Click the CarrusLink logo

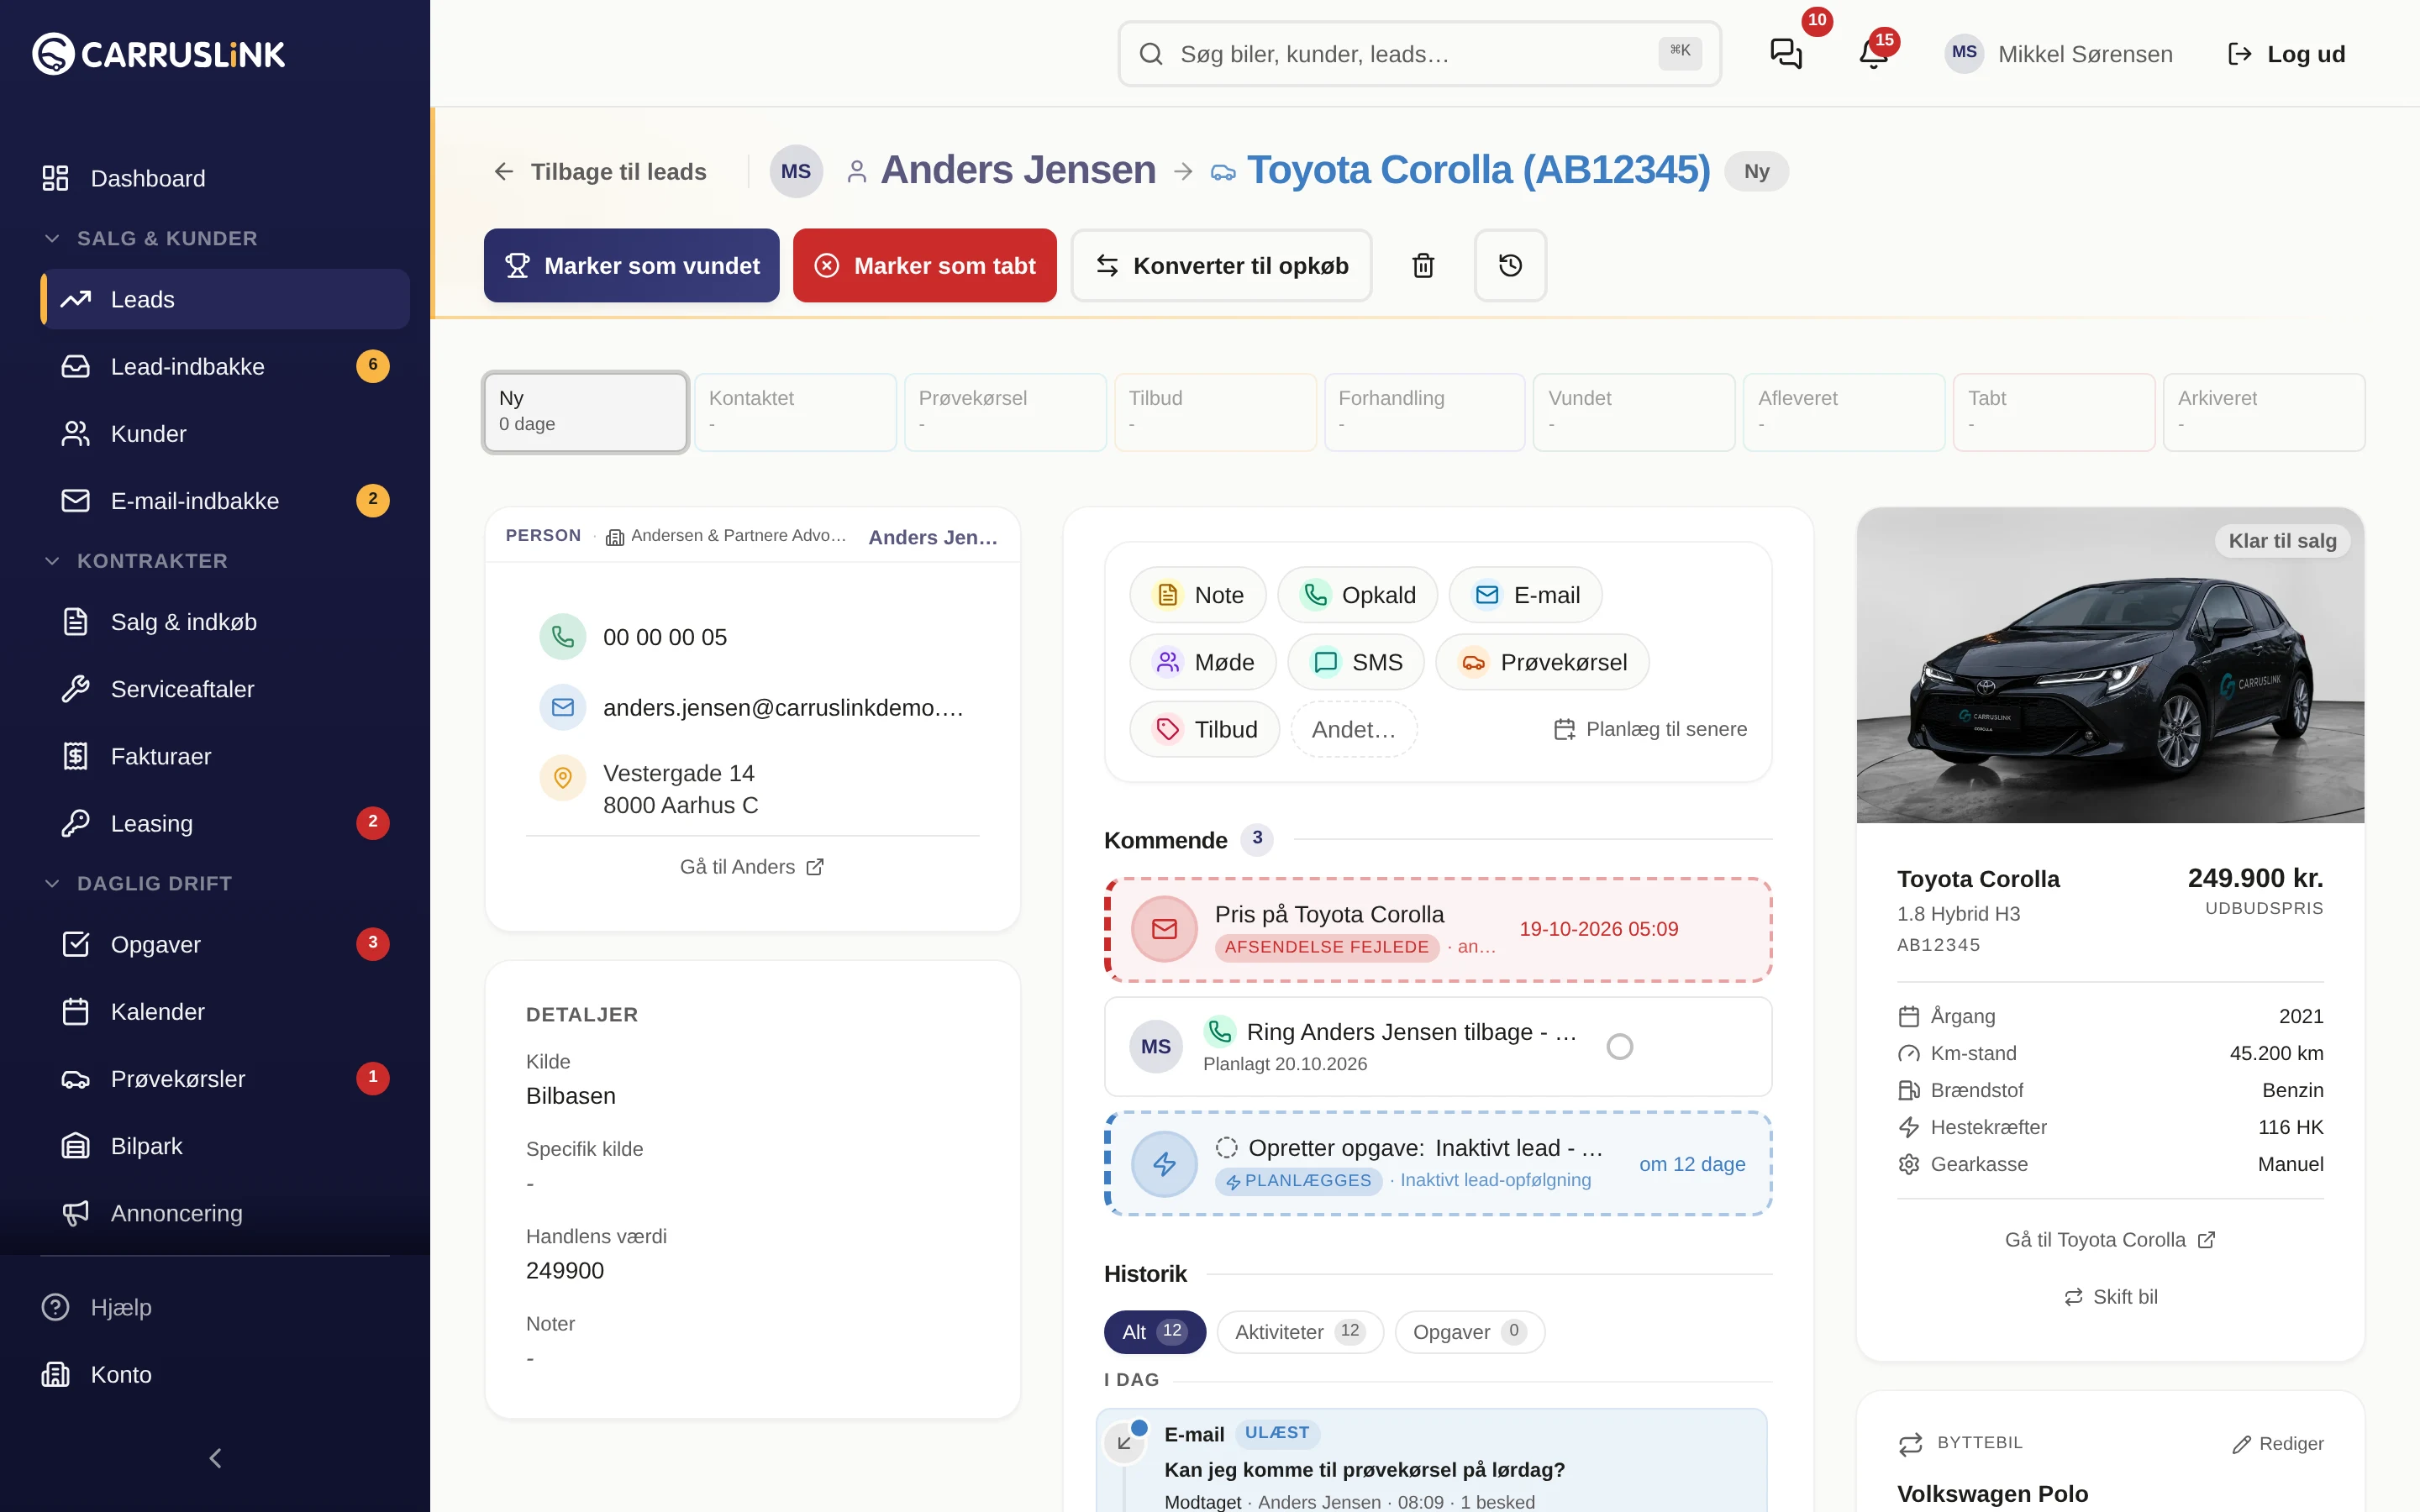pyautogui.click(x=159, y=54)
